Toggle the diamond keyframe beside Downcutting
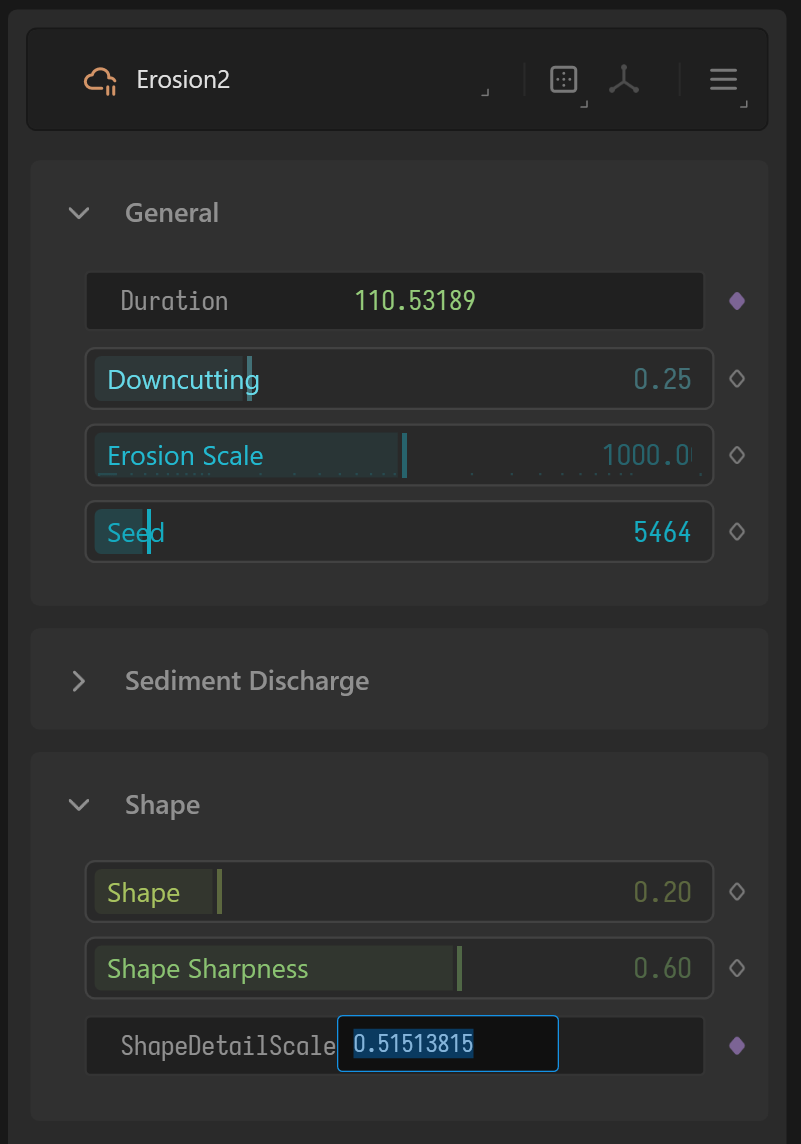Image resolution: width=801 pixels, height=1144 pixels. (x=737, y=379)
